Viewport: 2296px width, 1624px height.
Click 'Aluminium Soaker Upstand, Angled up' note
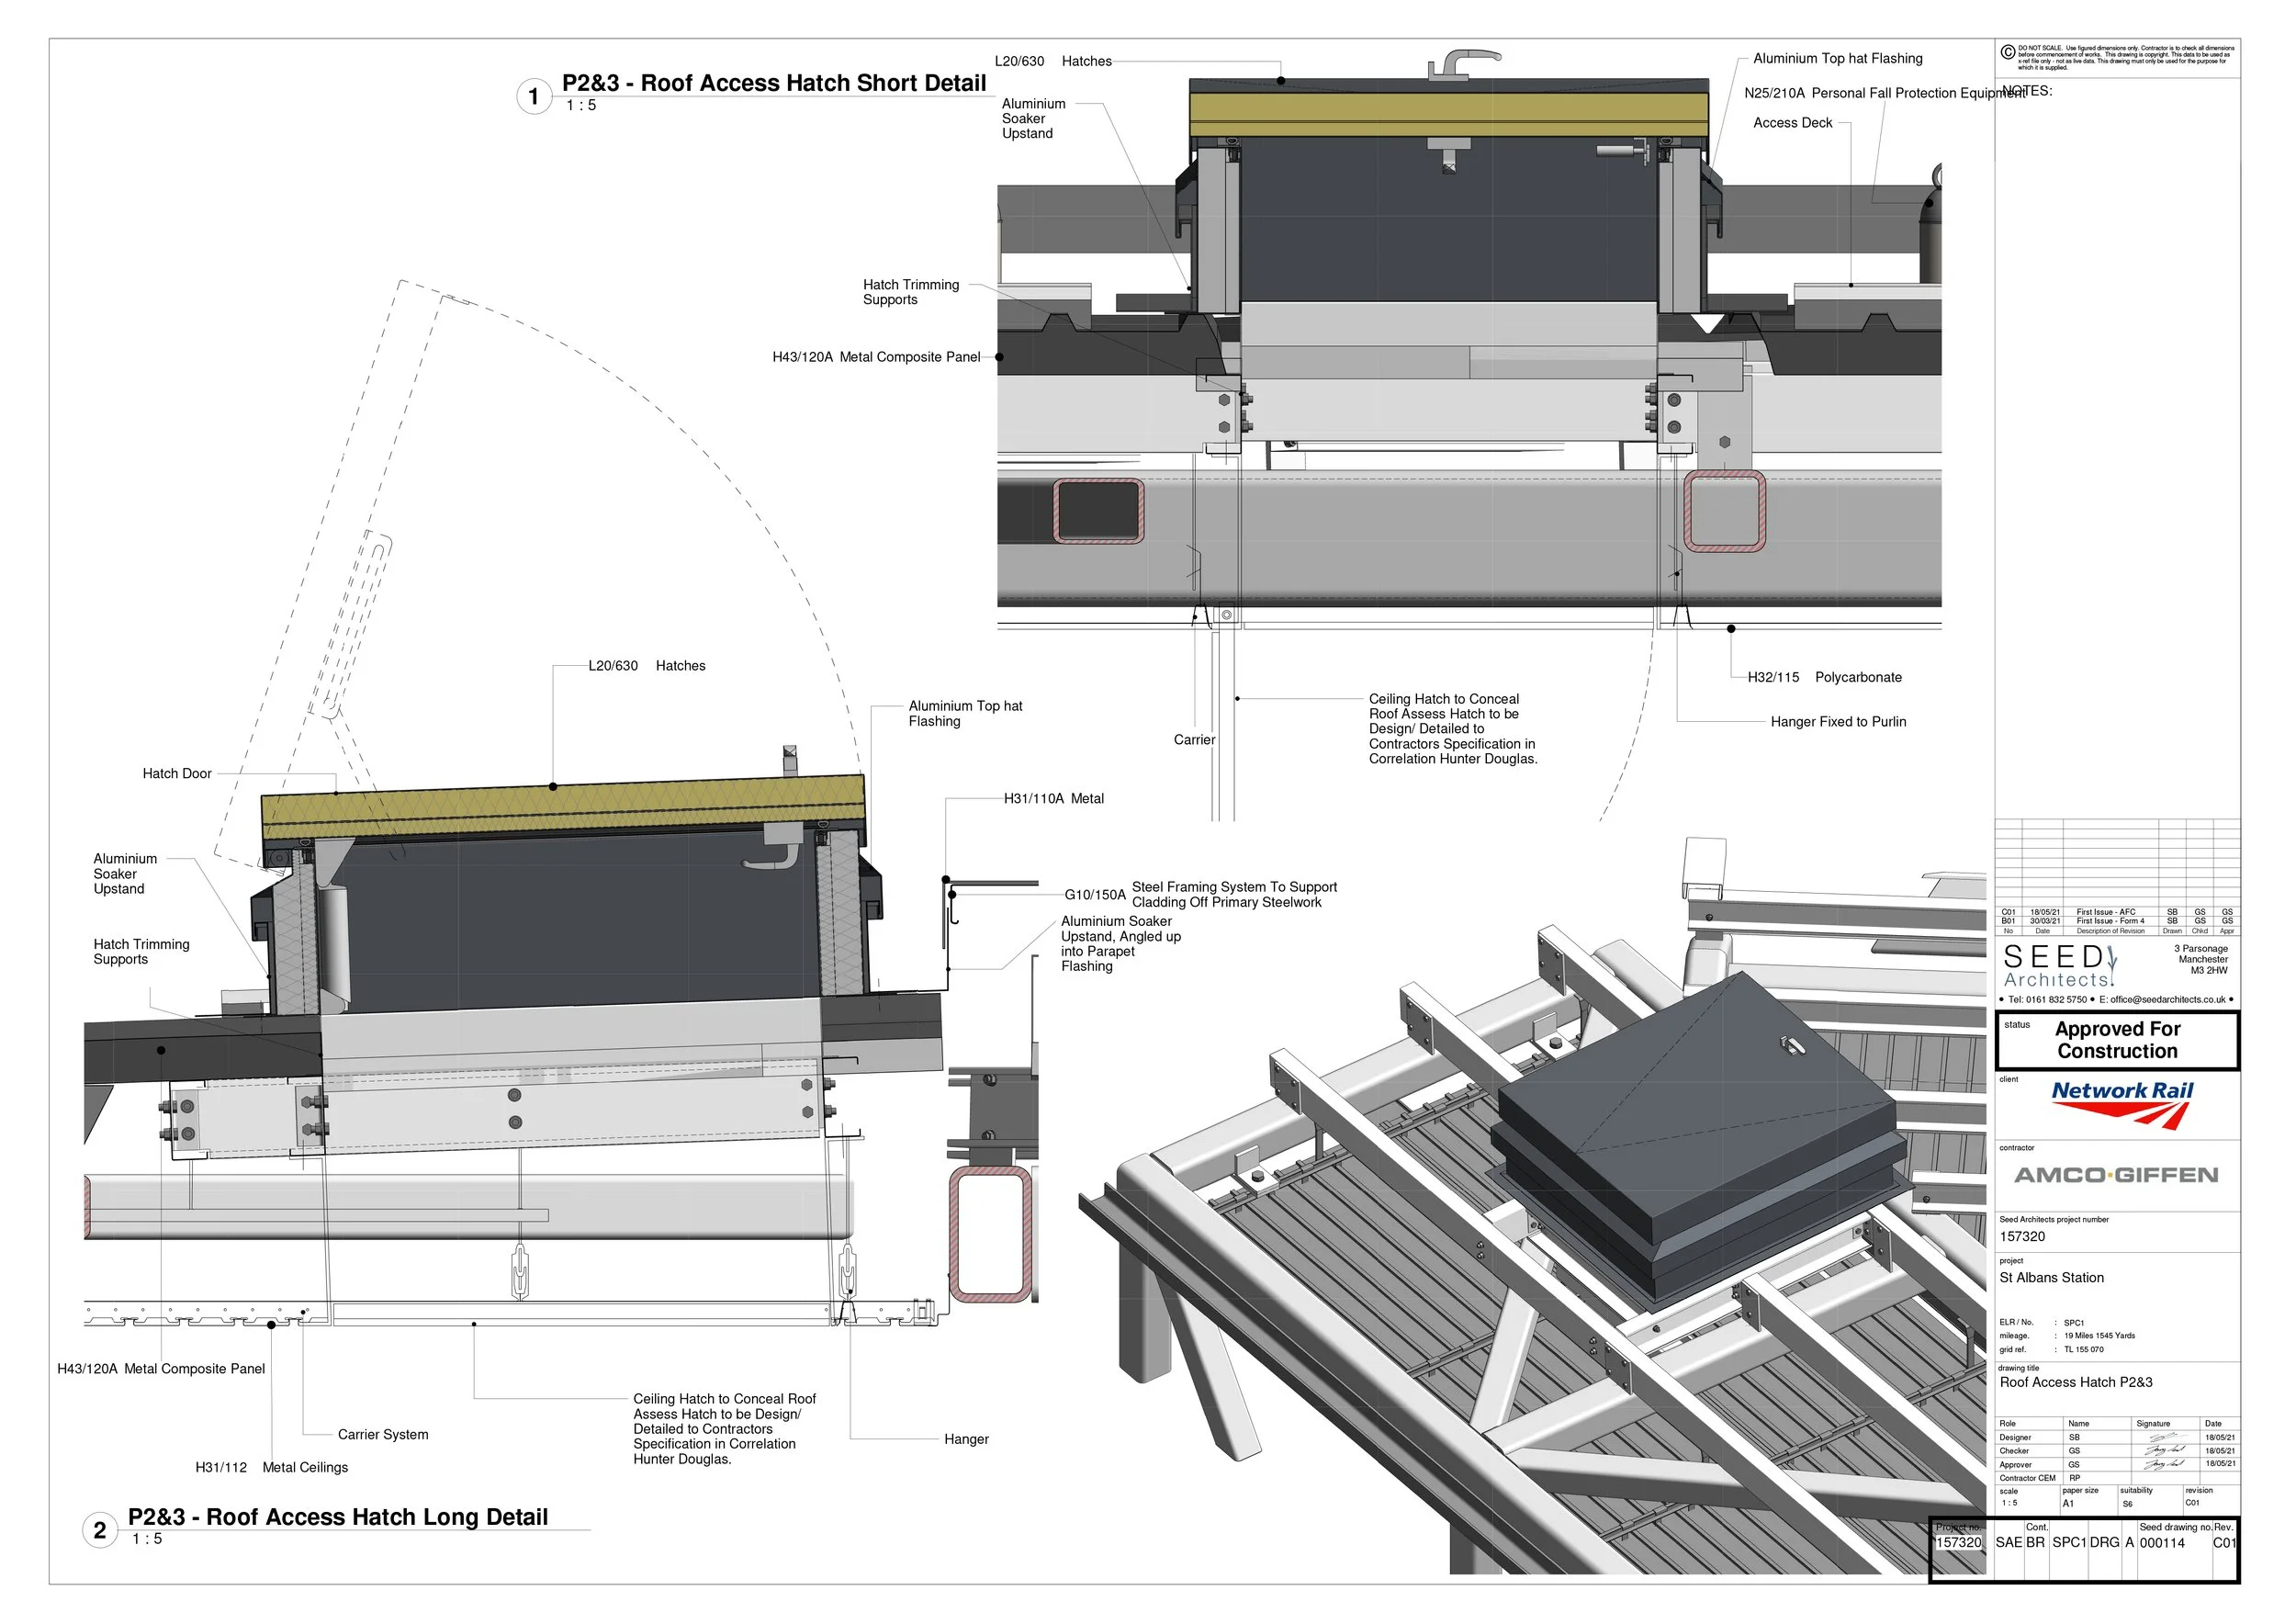point(1121,943)
